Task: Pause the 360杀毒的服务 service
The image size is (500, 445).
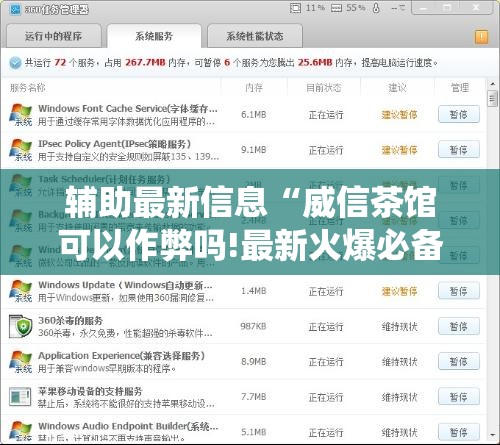Action: pyautogui.click(x=459, y=326)
